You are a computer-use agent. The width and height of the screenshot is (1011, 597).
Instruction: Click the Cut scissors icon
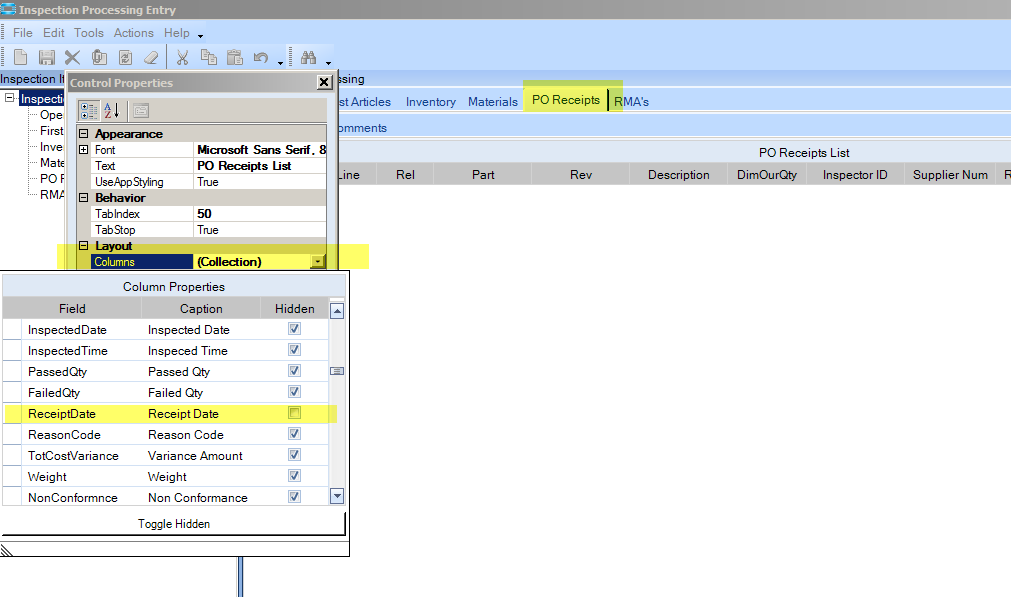[182, 57]
